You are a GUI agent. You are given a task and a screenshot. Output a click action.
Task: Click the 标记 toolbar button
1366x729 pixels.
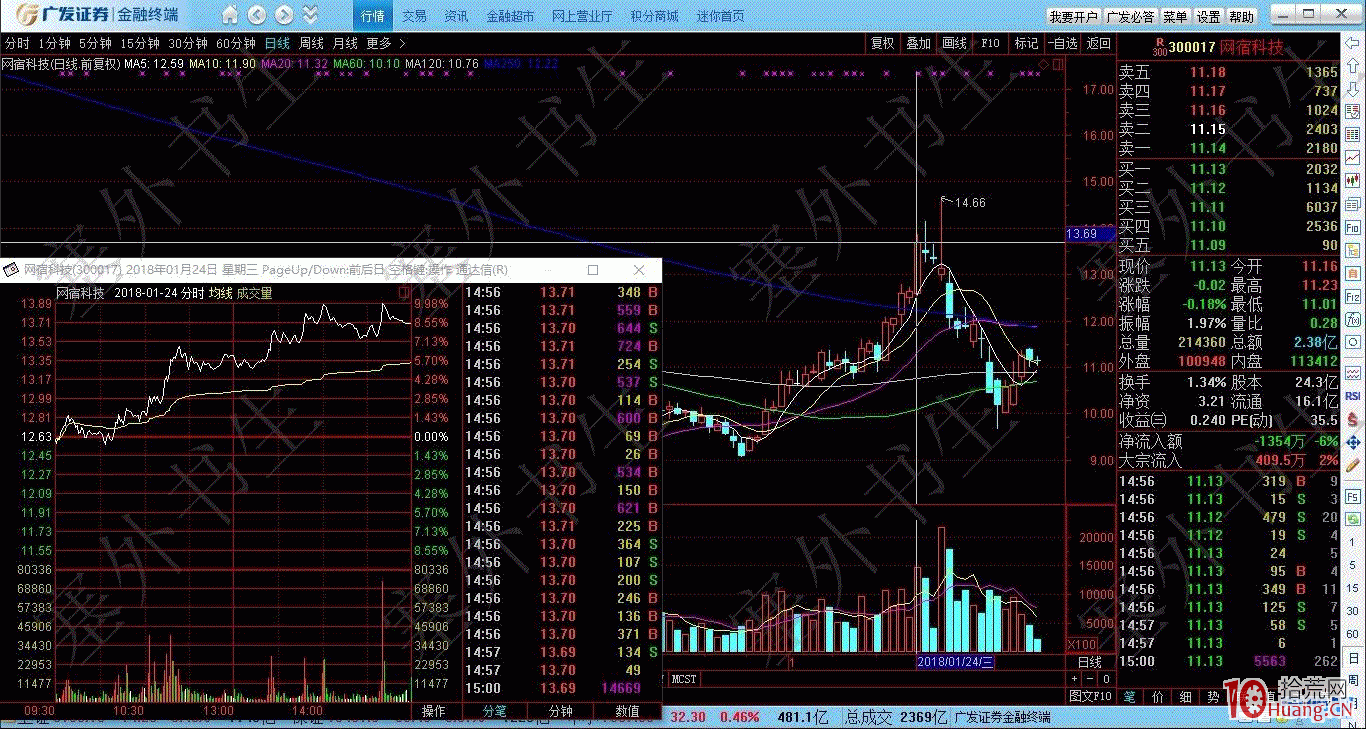click(1026, 43)
